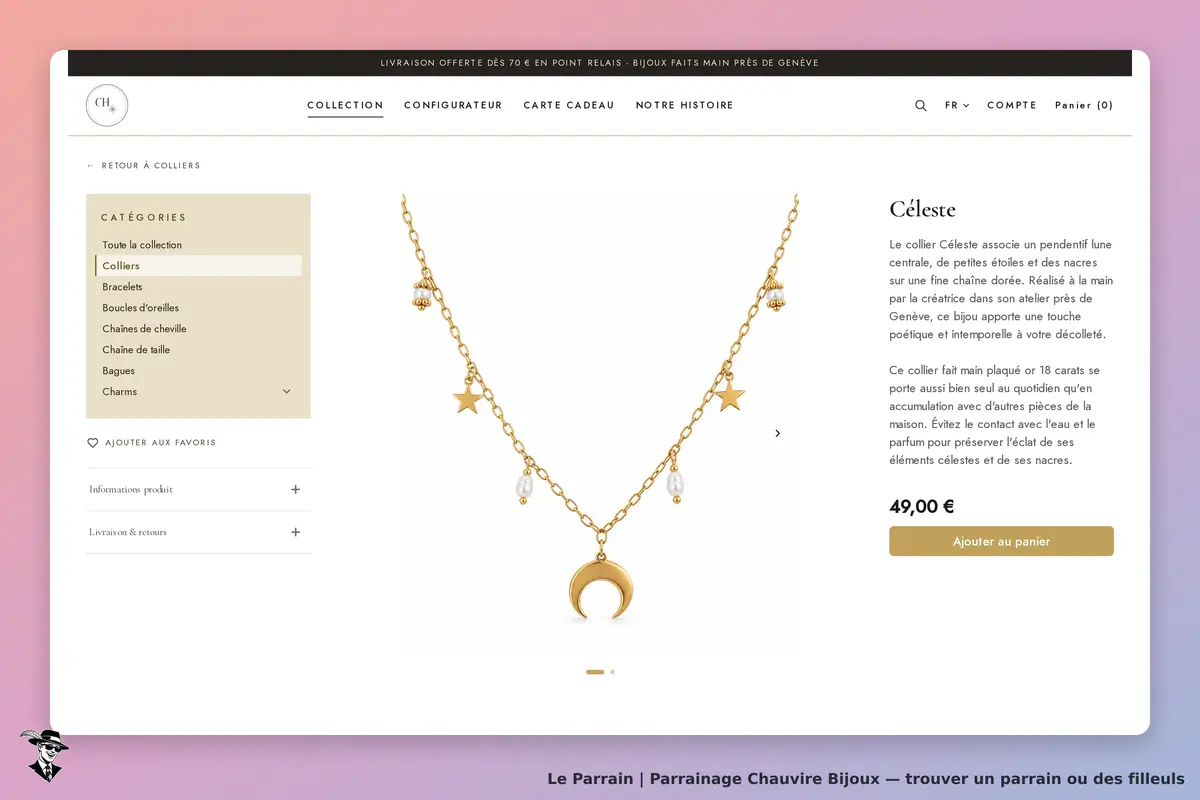The width and height of the screenshot is (1200, 800).
Task: Open the Collection menu
Action: 345,105
